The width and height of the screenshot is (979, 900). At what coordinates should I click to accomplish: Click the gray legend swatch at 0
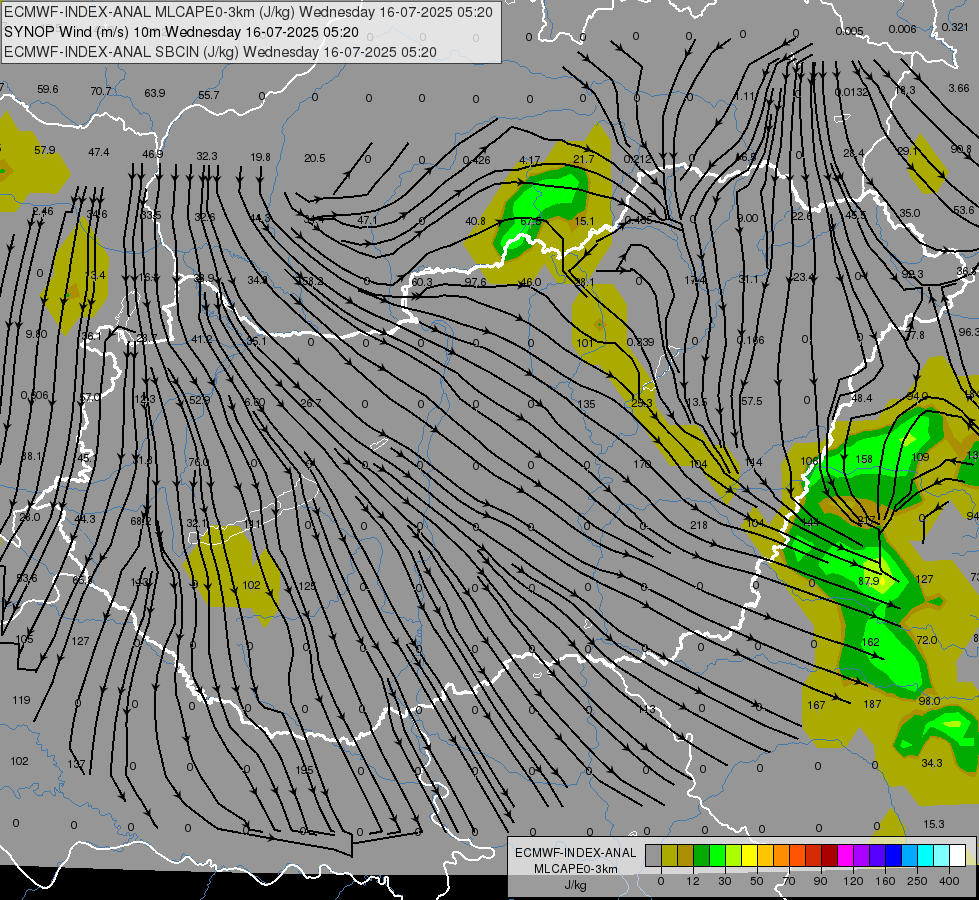point(653,855)
